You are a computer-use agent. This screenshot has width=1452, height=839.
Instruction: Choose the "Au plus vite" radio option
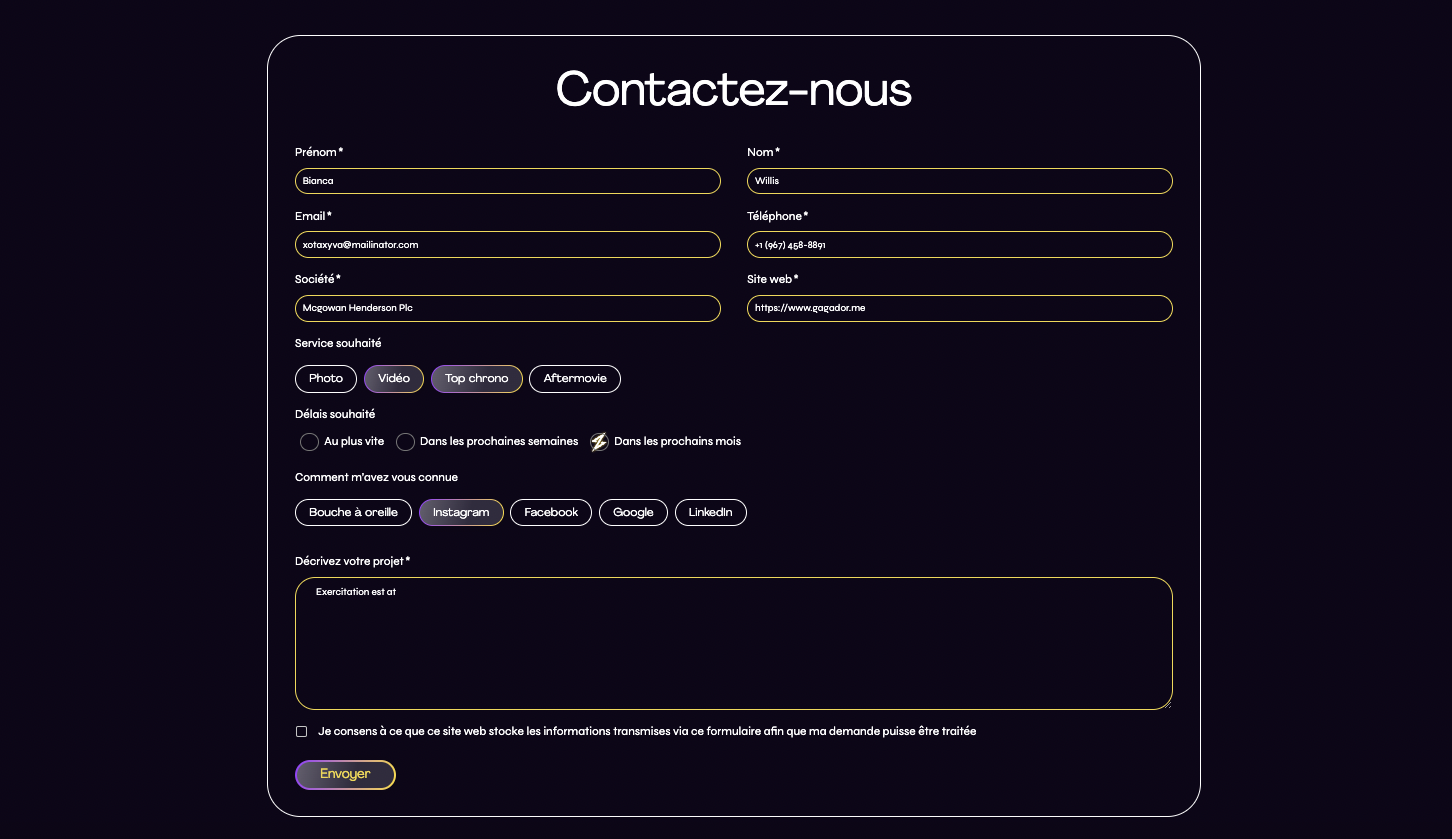310,442
